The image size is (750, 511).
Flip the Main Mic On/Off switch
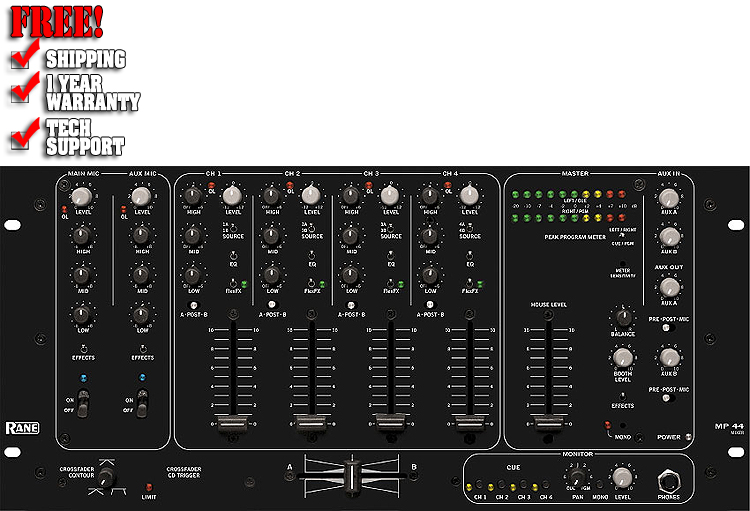pos(83,403)
